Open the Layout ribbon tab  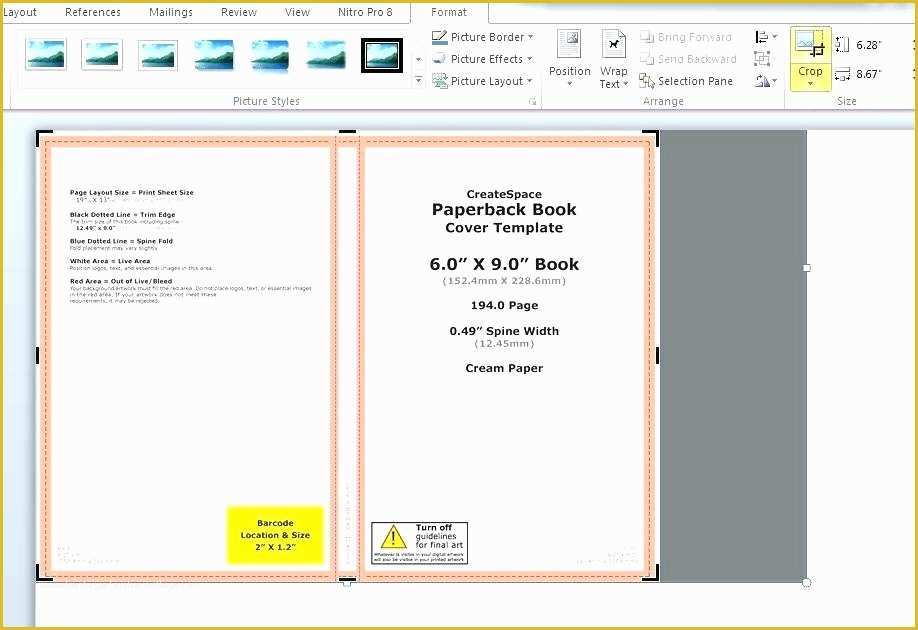point(19,12)
